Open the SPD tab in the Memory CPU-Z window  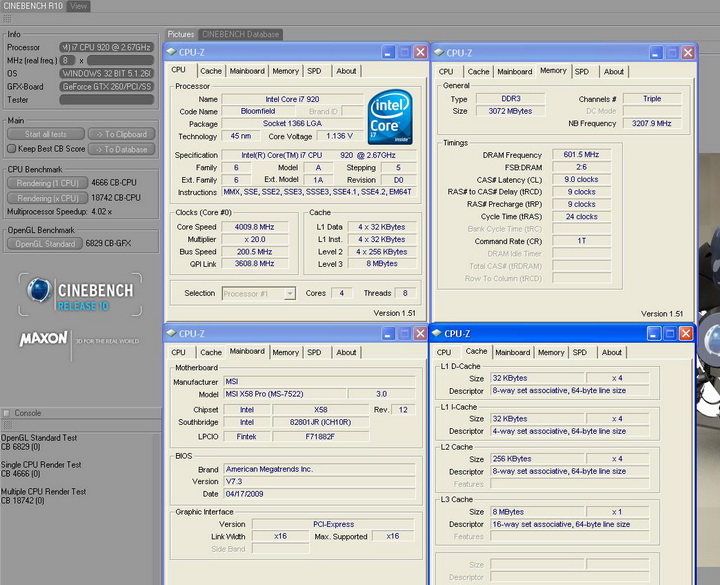pyautogui.click(x=581, y=71)
